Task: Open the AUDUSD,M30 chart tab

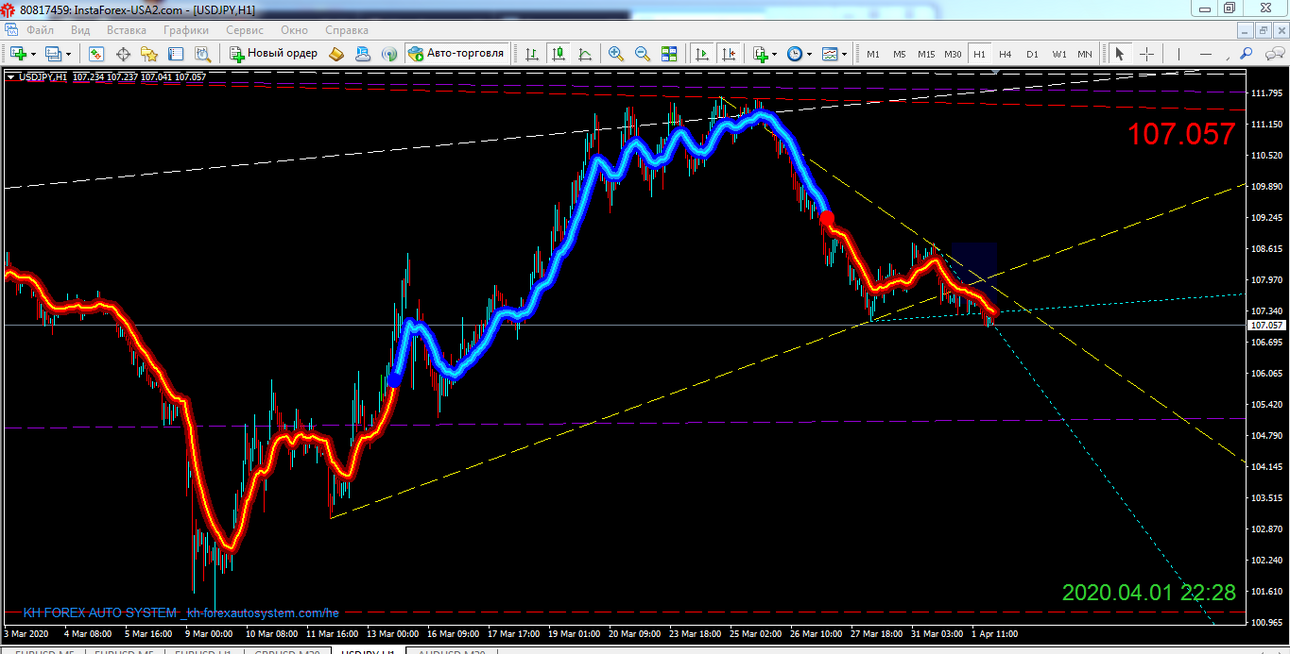Action: 453,652
